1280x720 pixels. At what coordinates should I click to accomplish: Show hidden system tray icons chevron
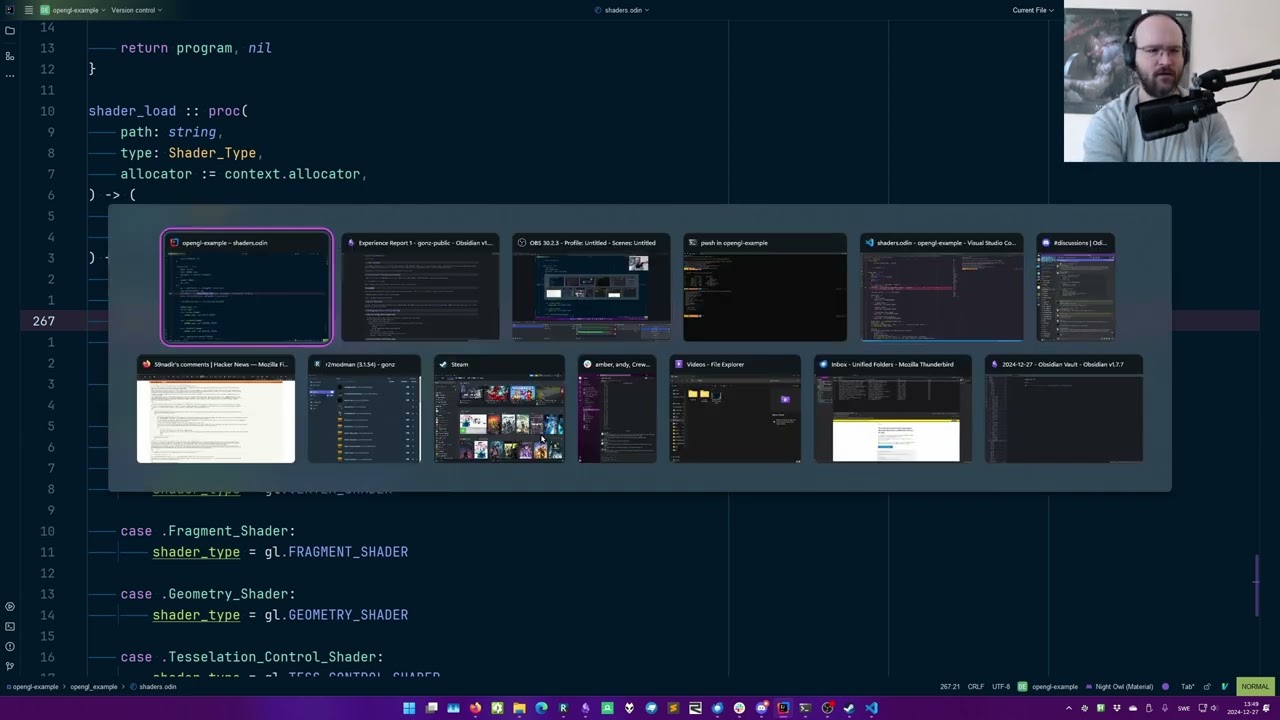(x=1069, y=708)
